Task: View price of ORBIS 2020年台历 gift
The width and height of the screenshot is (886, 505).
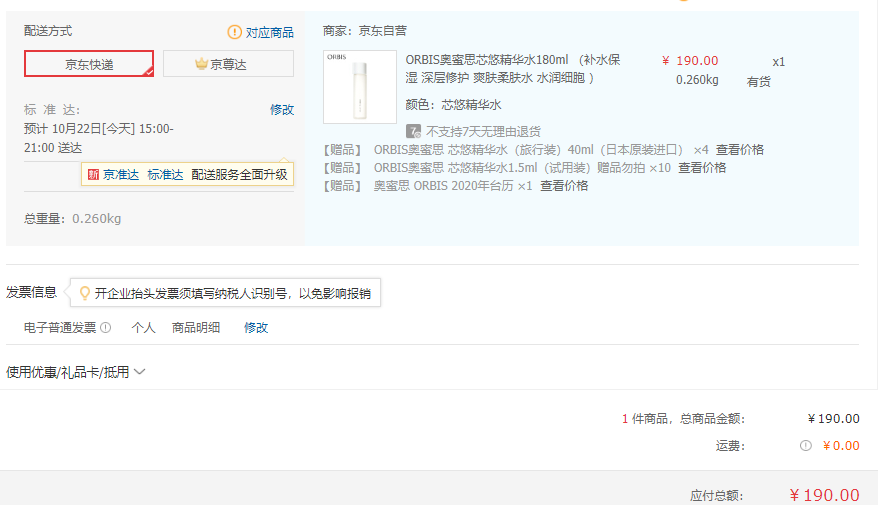Action: coord(564,186)
